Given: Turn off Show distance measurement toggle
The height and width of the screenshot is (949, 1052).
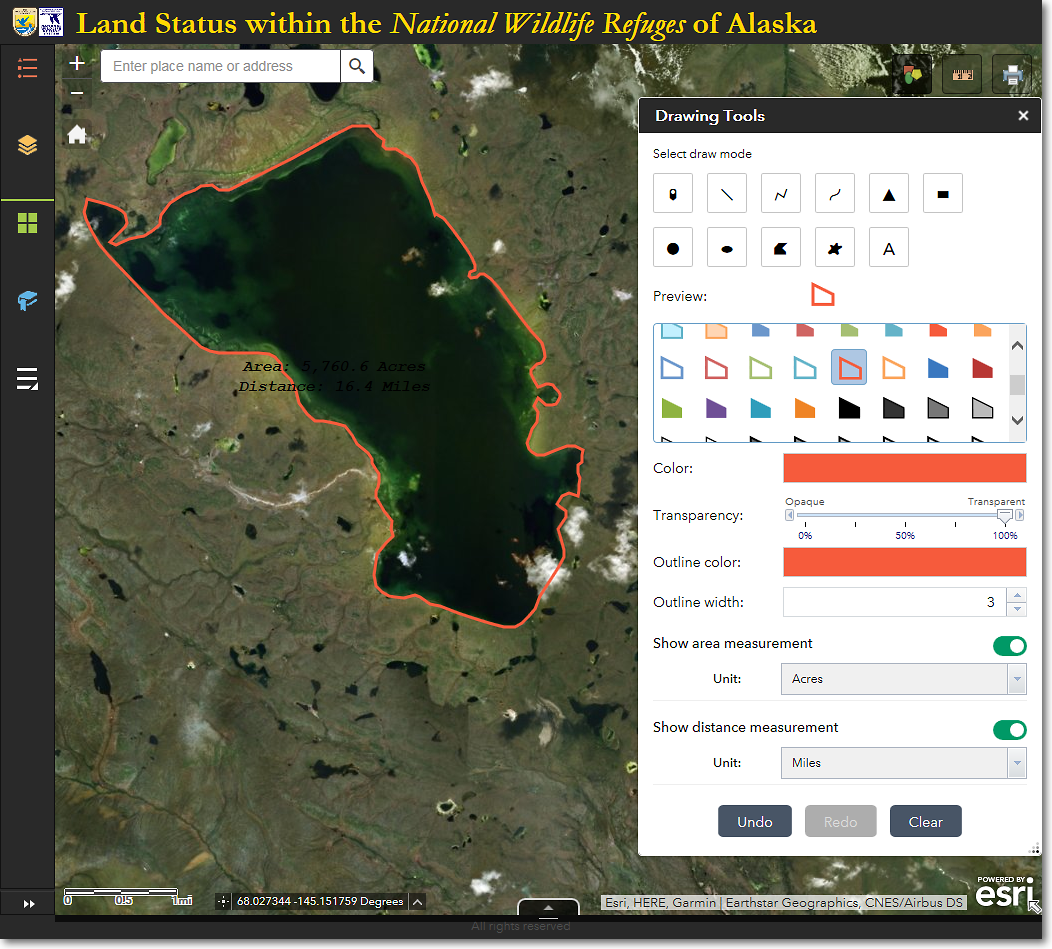Looking at the screenshot, I should (1009, 729).
